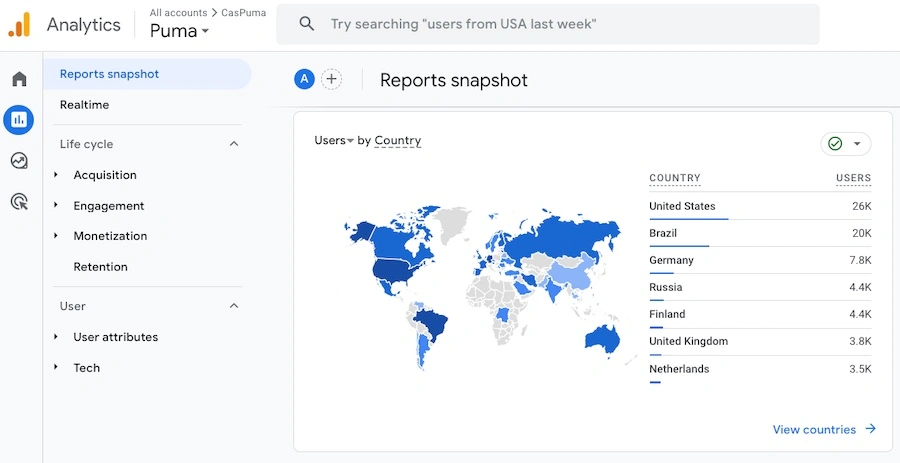Click the Home icon in left rail
900x463 pixels.
19,79
